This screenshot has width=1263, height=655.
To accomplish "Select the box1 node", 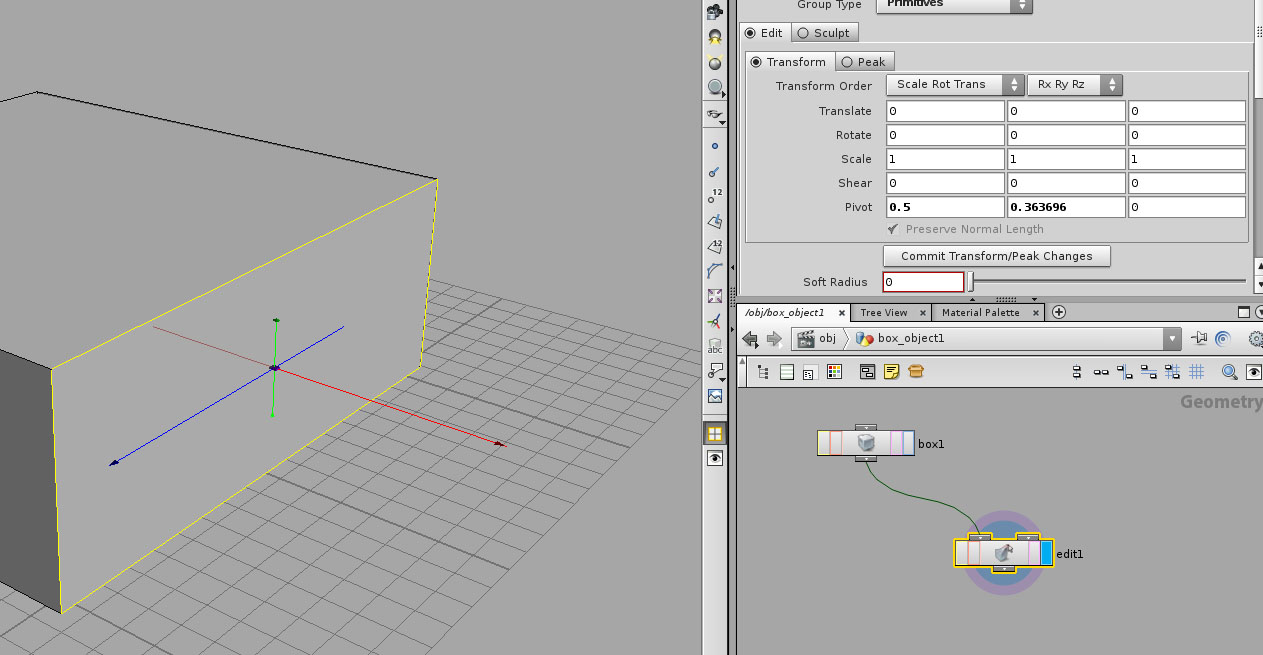I will pyautogui.click(x=866, y=443).
